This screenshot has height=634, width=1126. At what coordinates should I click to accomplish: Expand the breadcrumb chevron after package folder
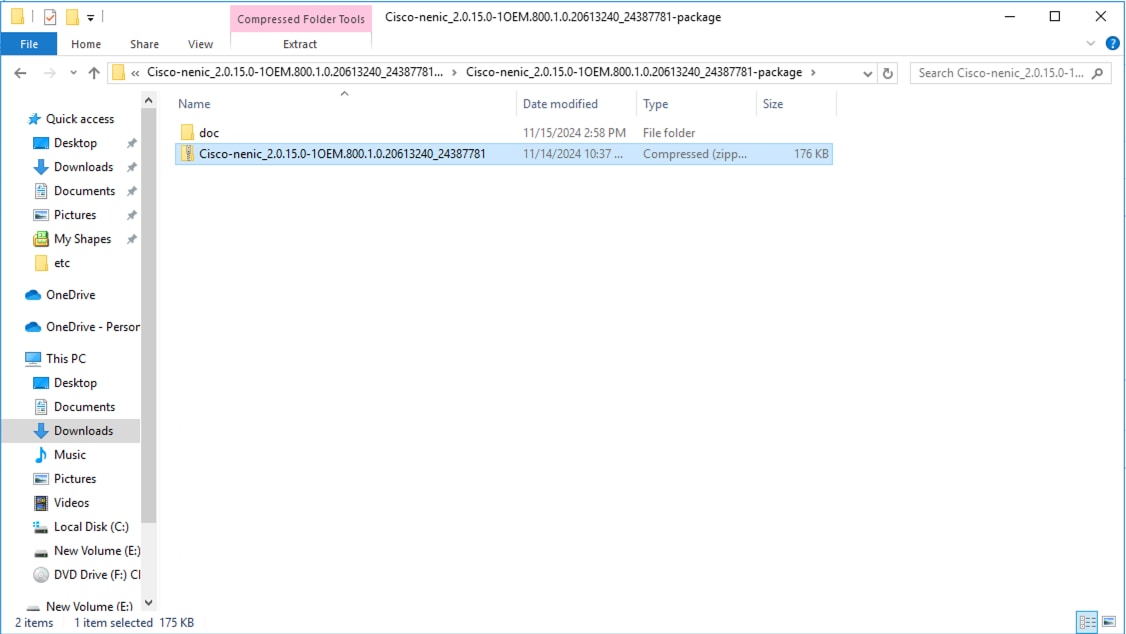click(813, 73)
